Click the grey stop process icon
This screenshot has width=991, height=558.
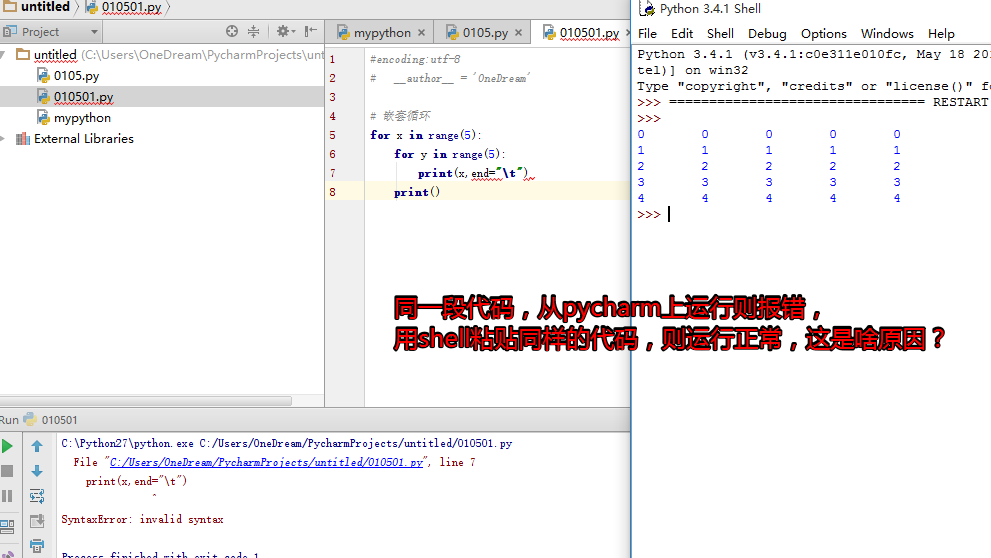point(8,471)
